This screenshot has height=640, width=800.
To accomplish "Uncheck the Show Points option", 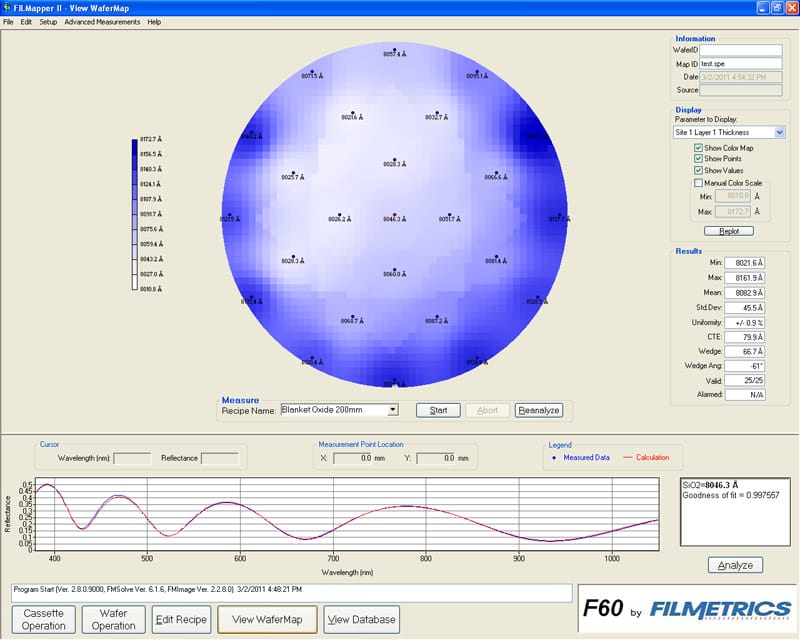I will [x=698, y=159].
